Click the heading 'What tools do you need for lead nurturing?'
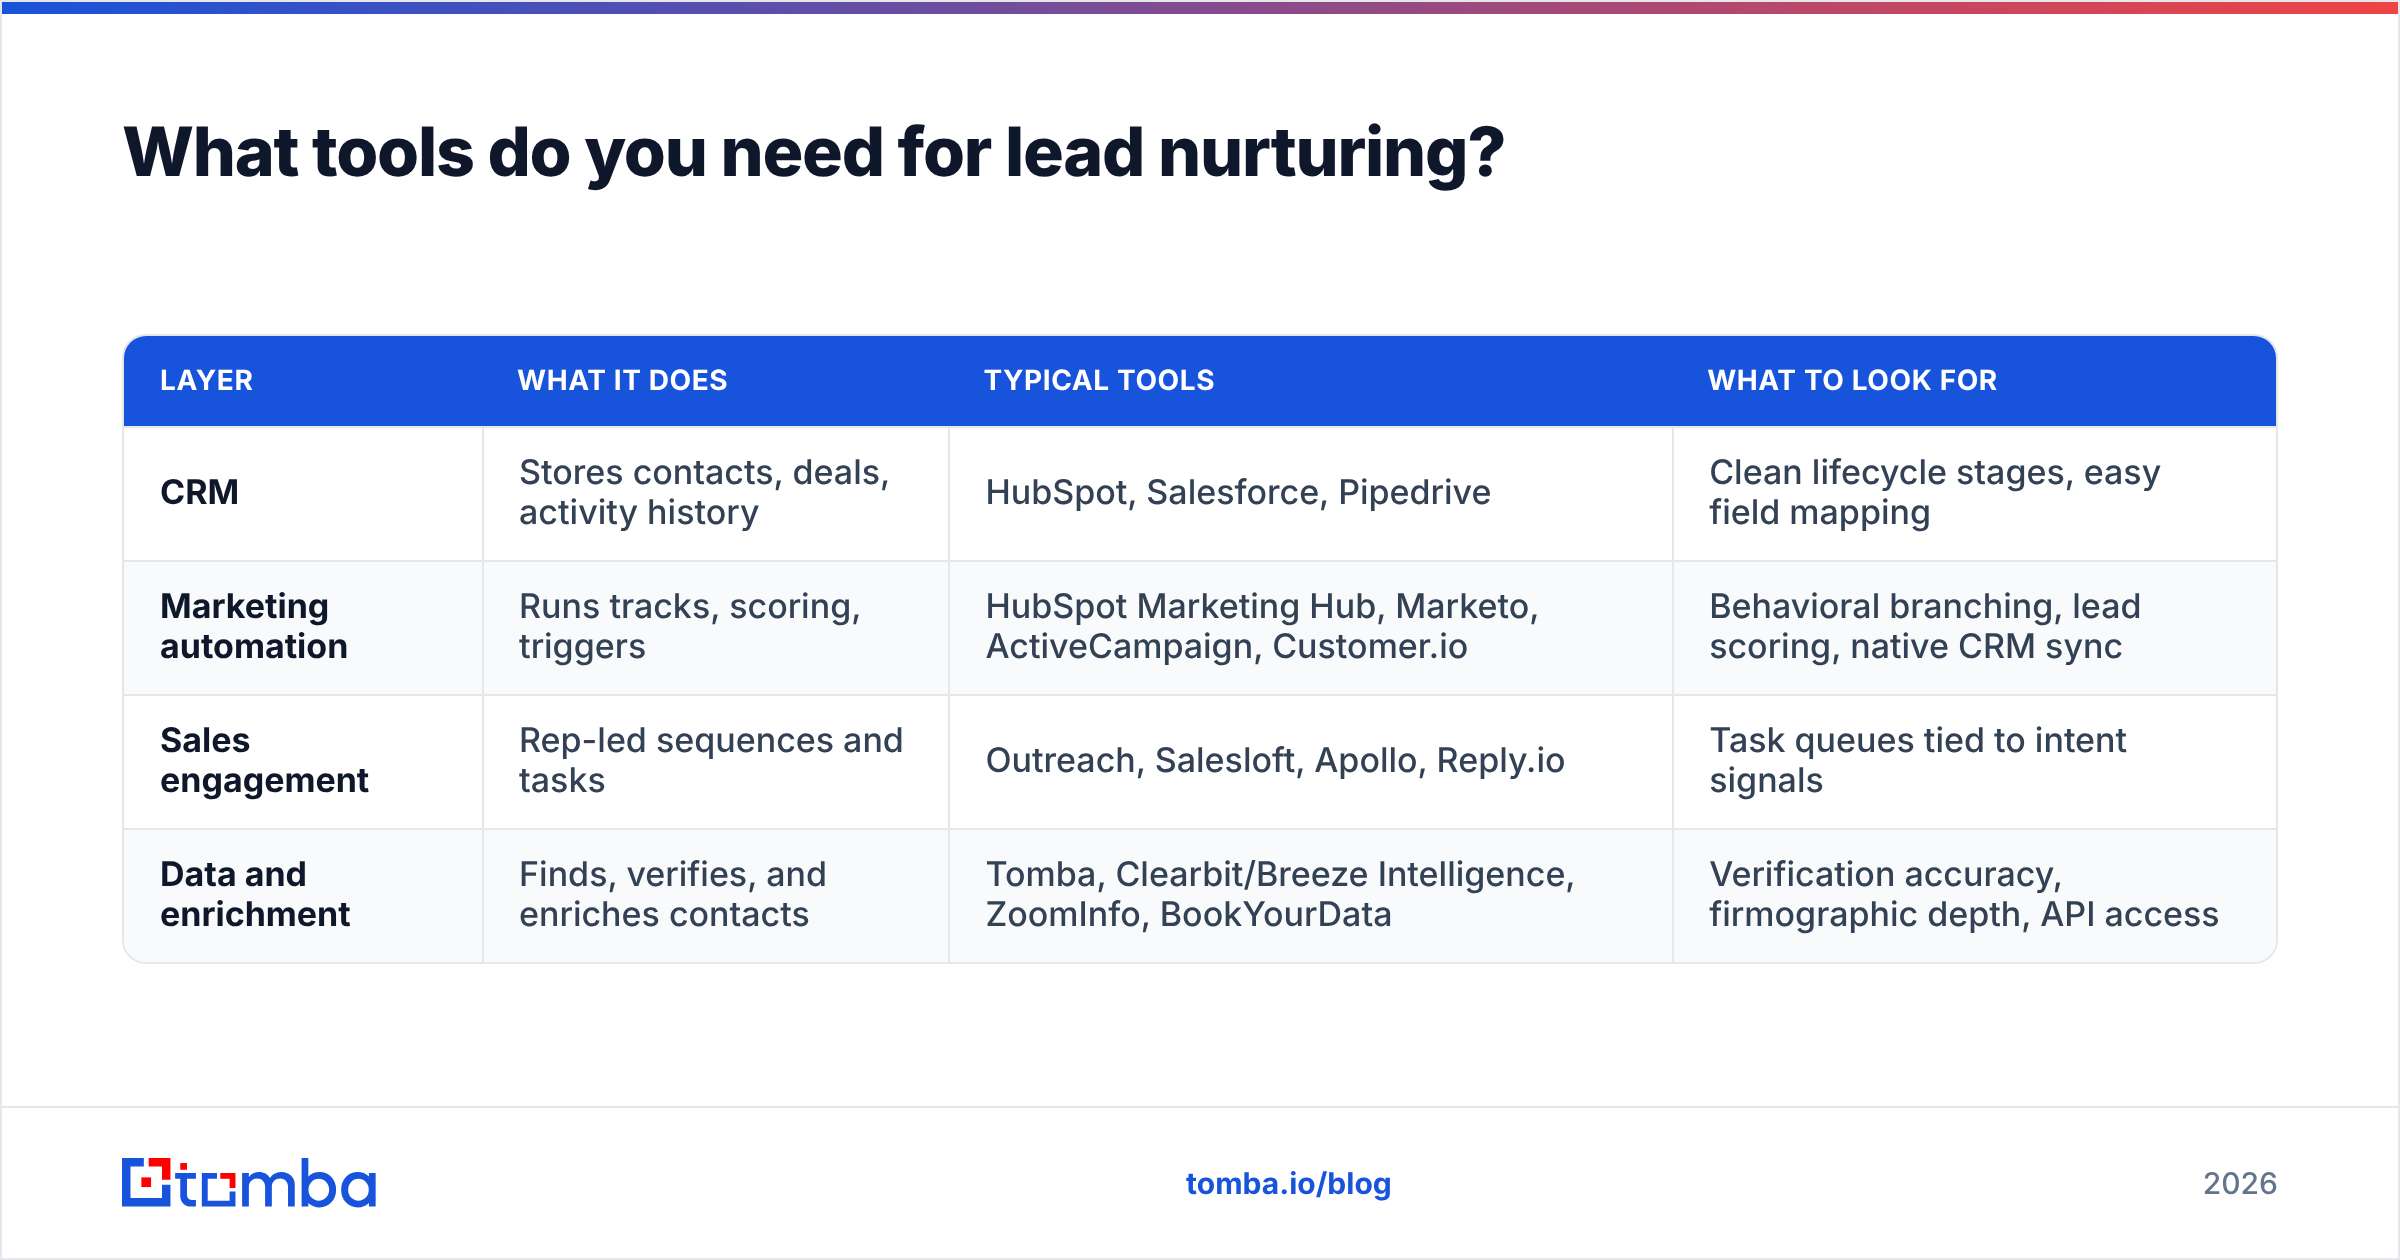Image resolution: width=2400 pixels, height=1260 pixels. coord(813,153)
